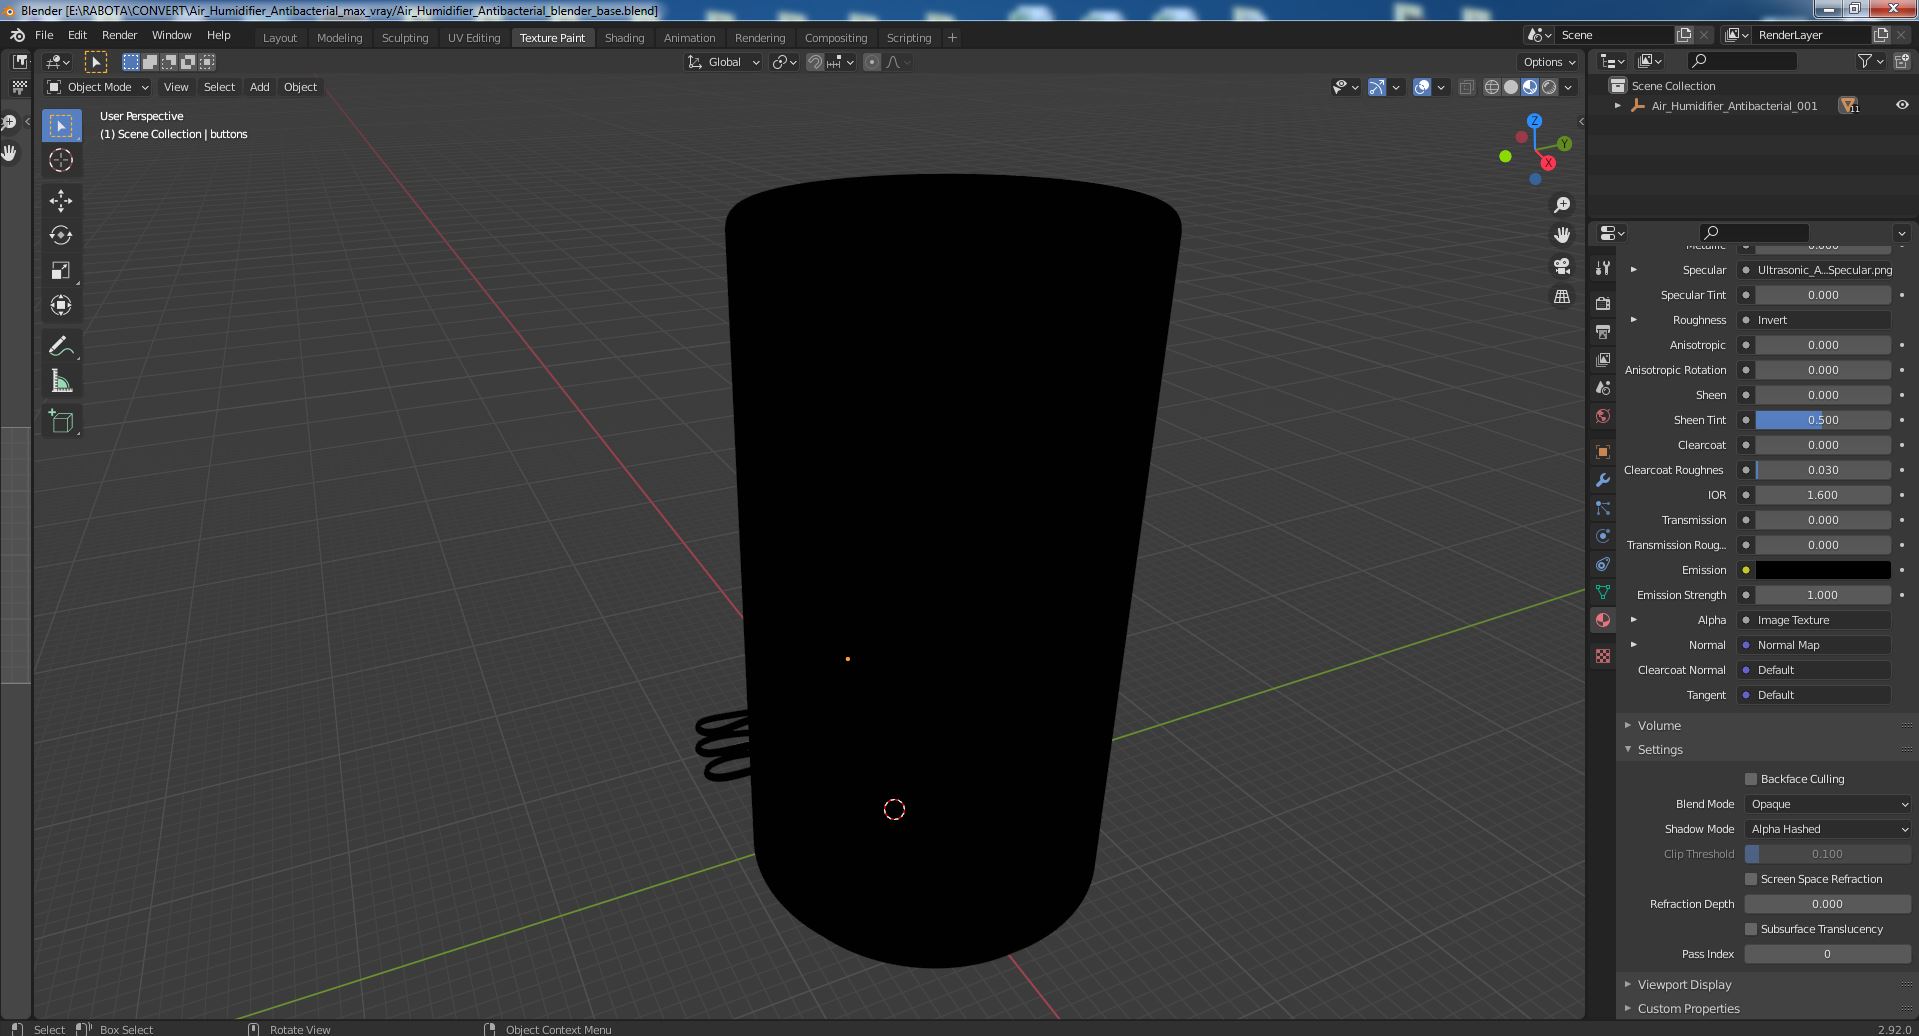The width and height of the screenshot is (1919, 1036).
Task: Click the viewport pan hand icon
Action: click(x=1562, y=235)
